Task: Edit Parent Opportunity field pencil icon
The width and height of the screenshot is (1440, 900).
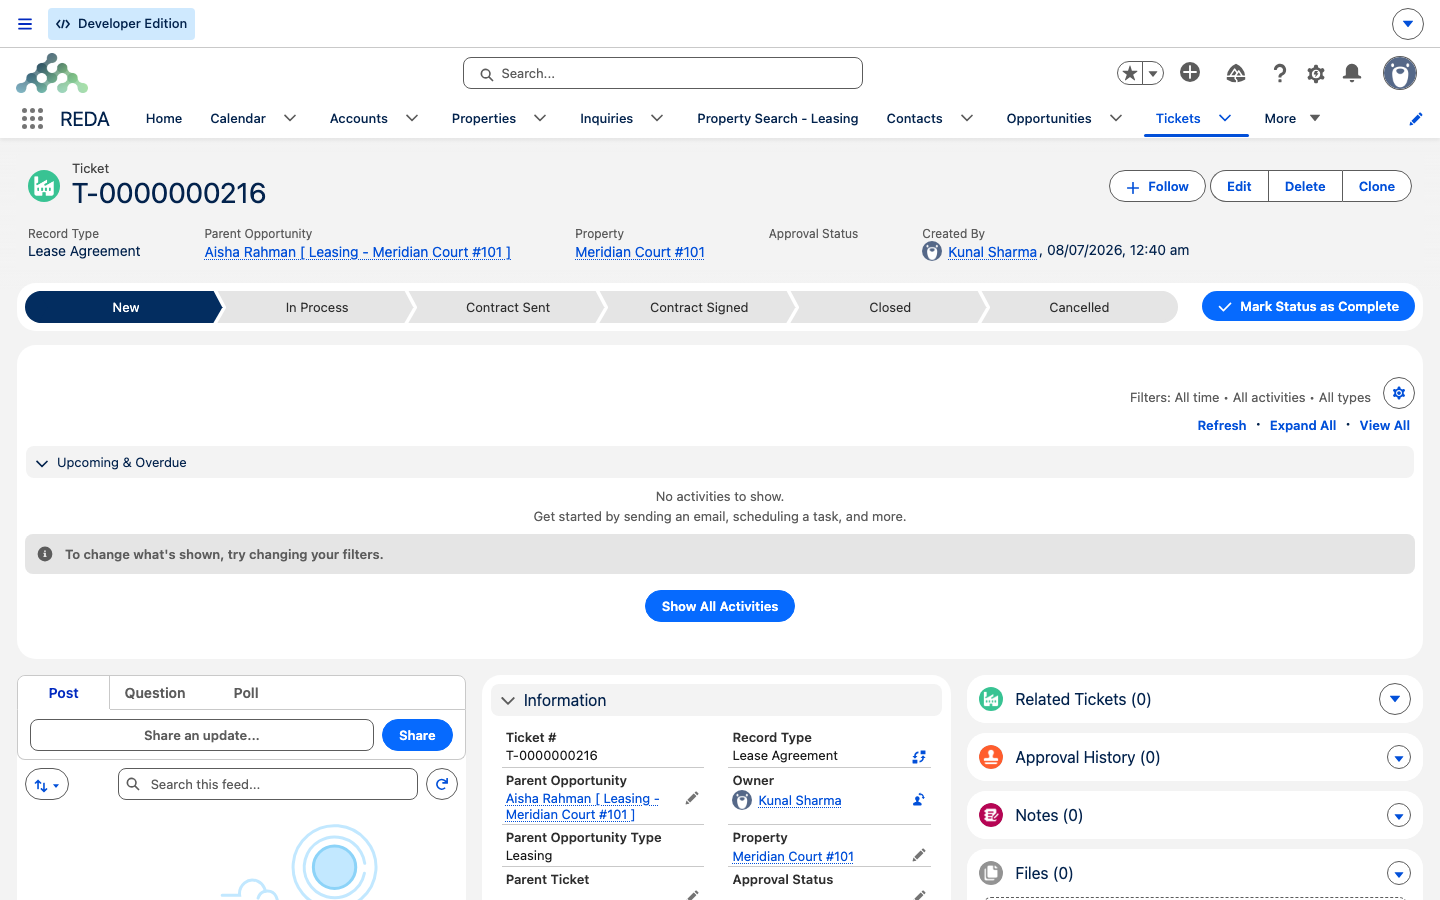Action: click(x=692, y=798)
